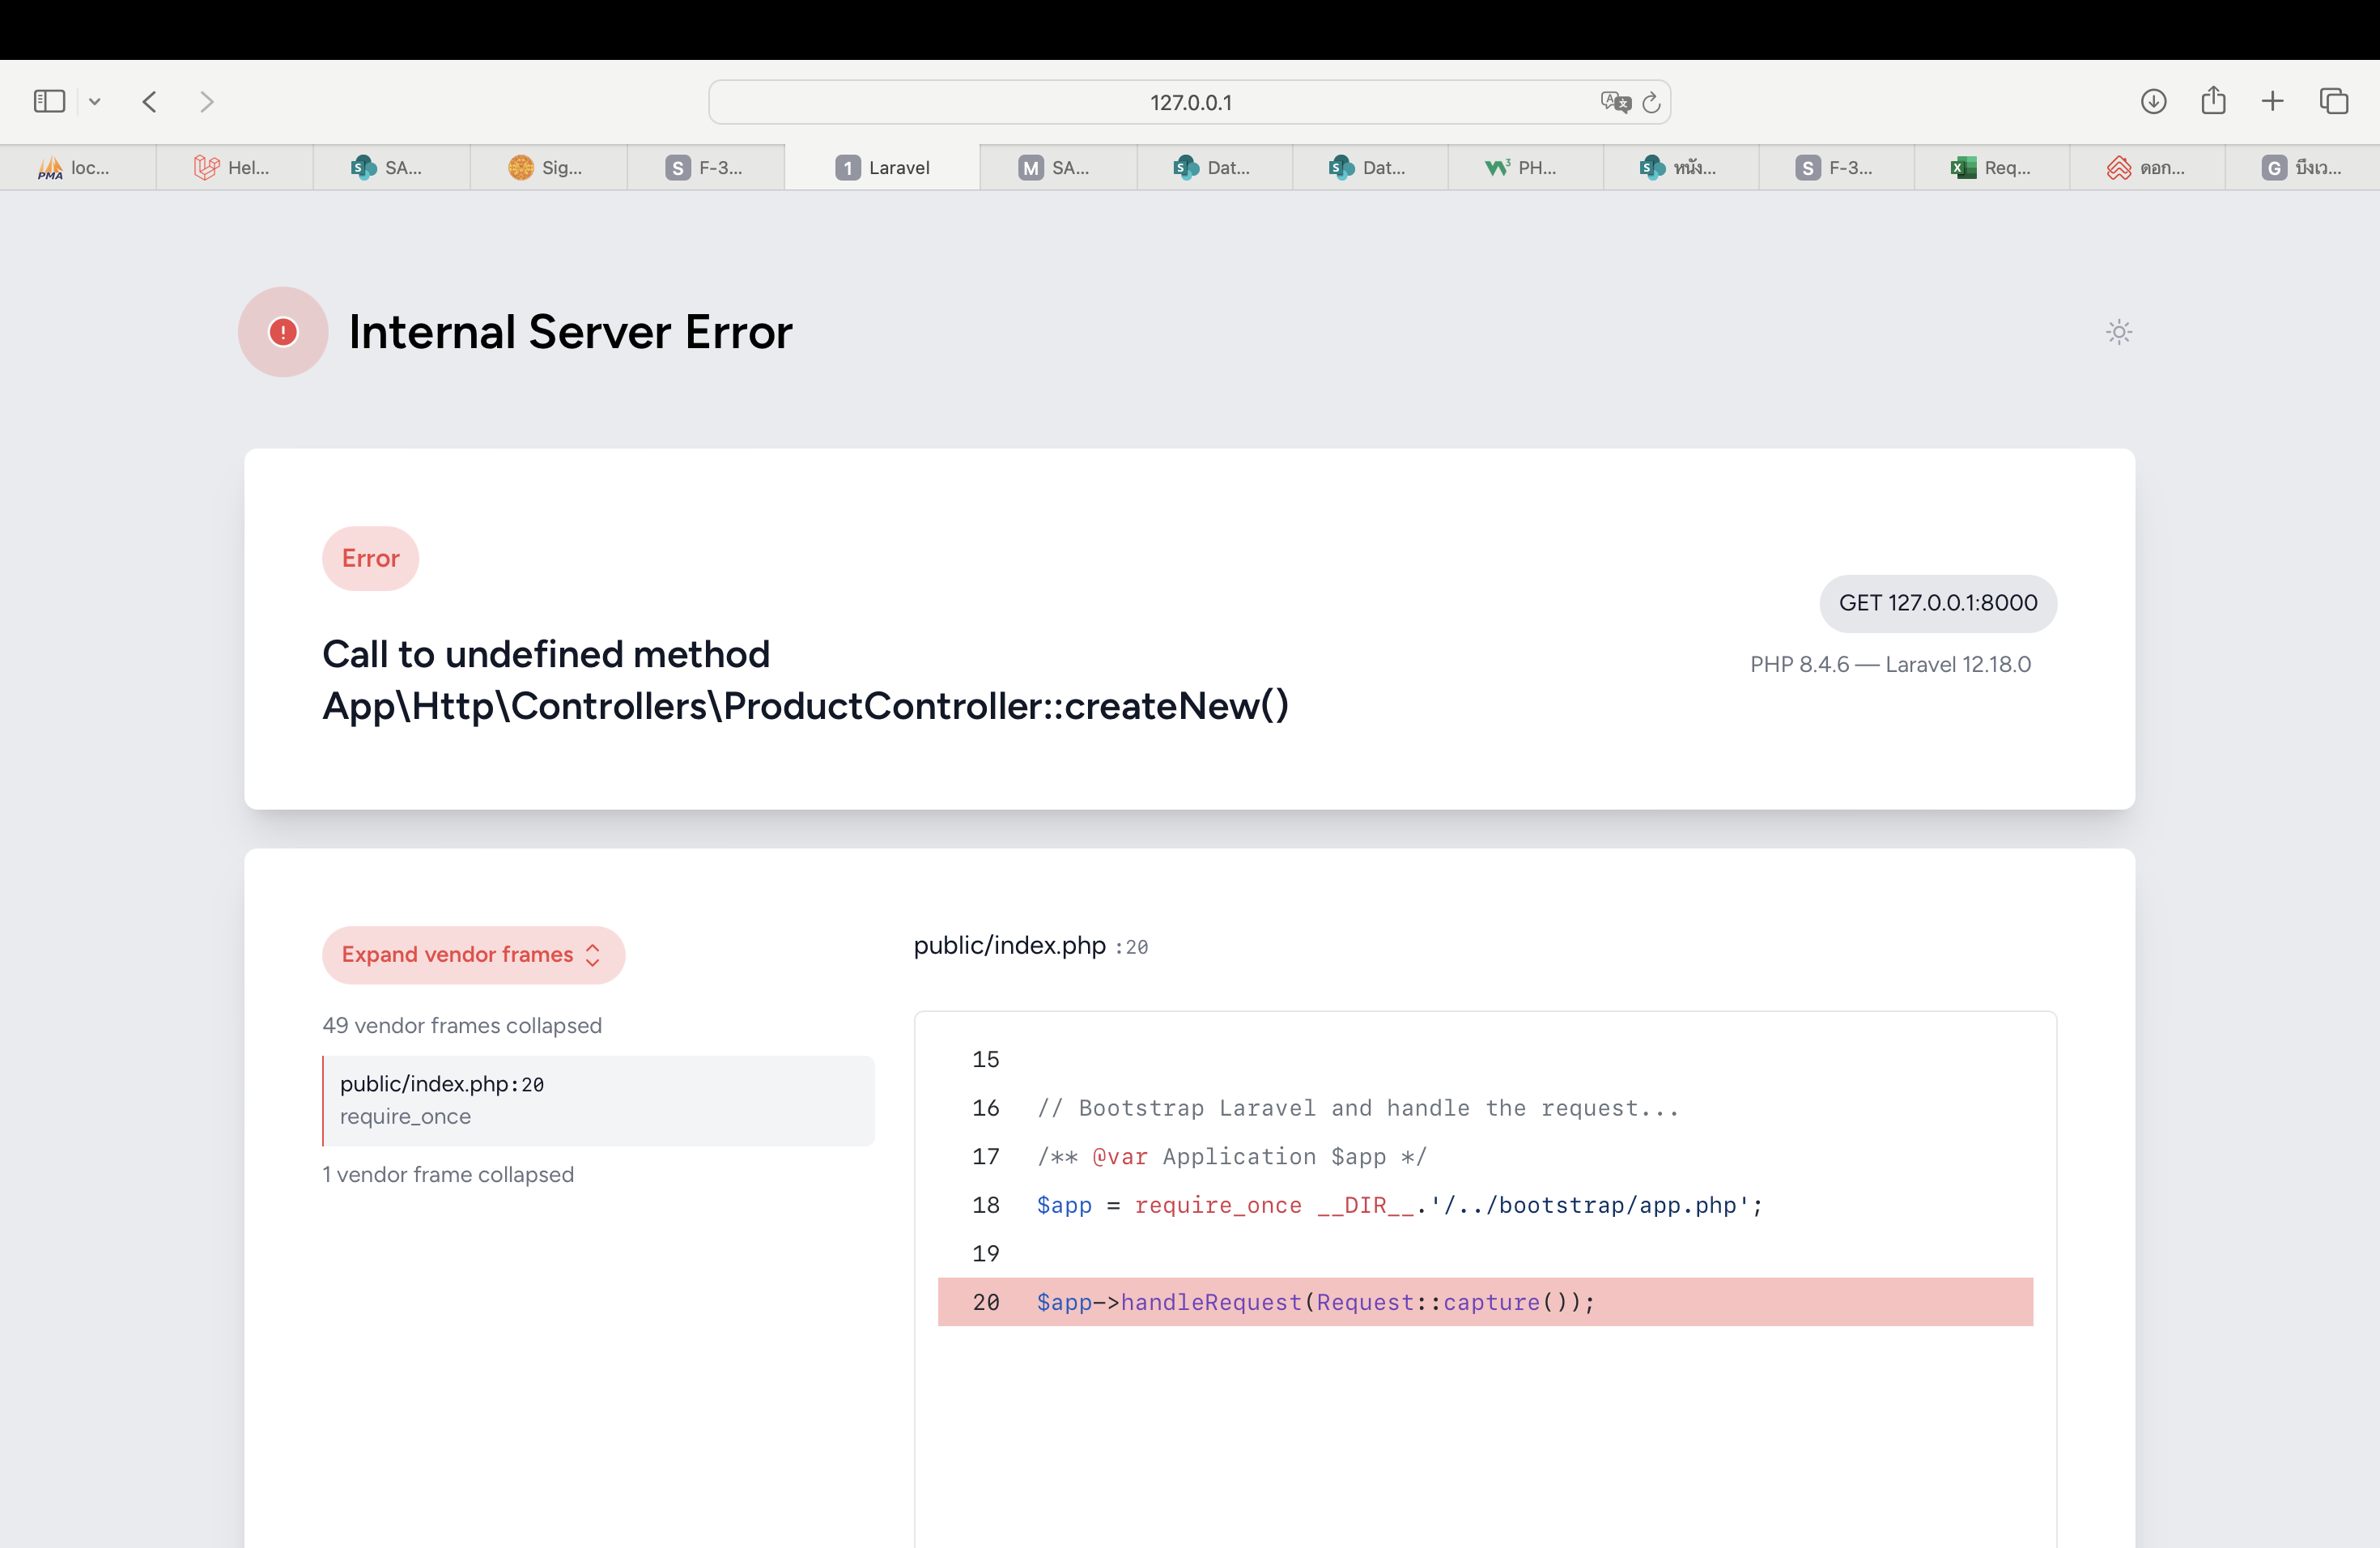Image resolution: width=2380 pixels, height=1548 pixels.
Task: Open a new tab with plus icon
Action: point(2272,101)
